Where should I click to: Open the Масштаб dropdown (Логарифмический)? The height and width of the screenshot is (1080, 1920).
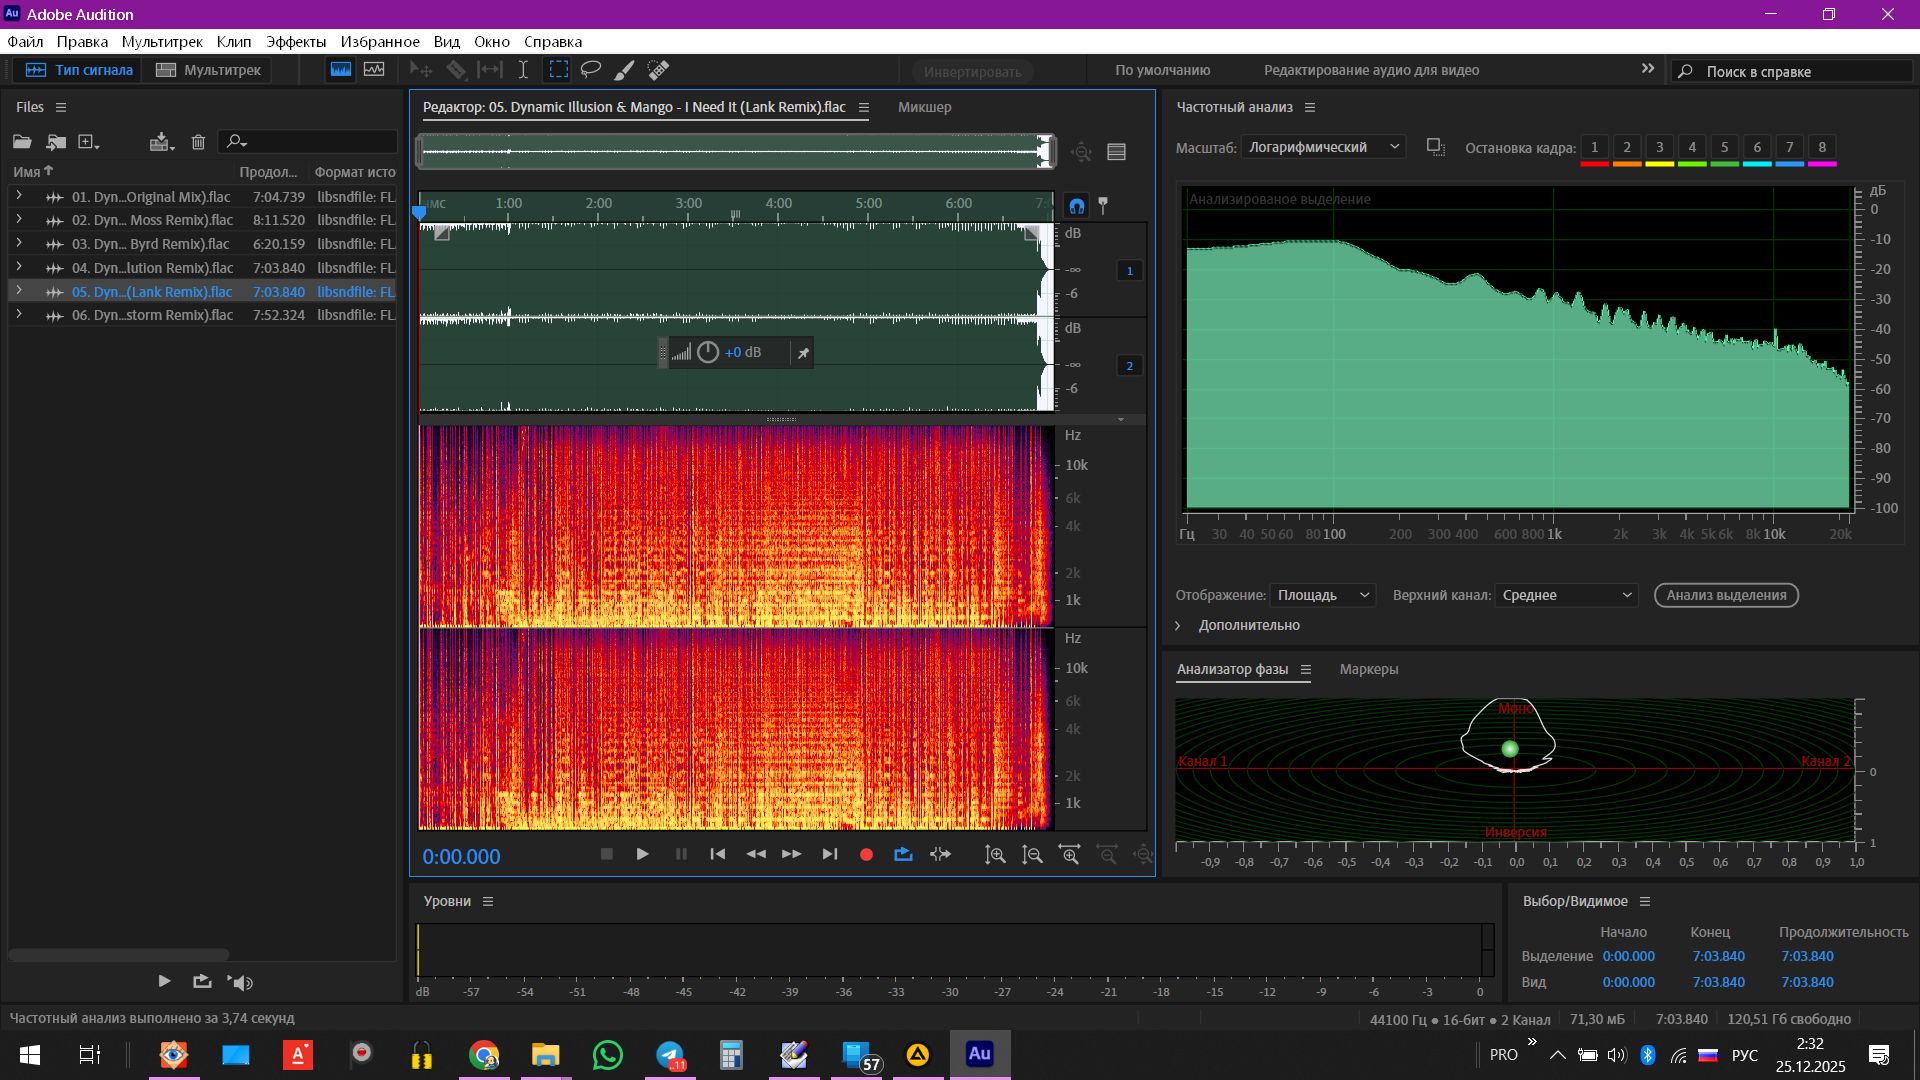click(x=1323, y=147)
